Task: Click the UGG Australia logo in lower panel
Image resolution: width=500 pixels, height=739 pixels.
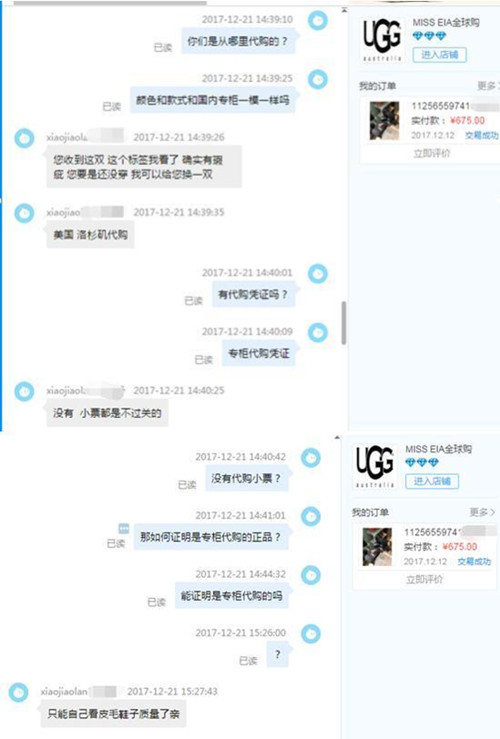Action: click(375, 466)
